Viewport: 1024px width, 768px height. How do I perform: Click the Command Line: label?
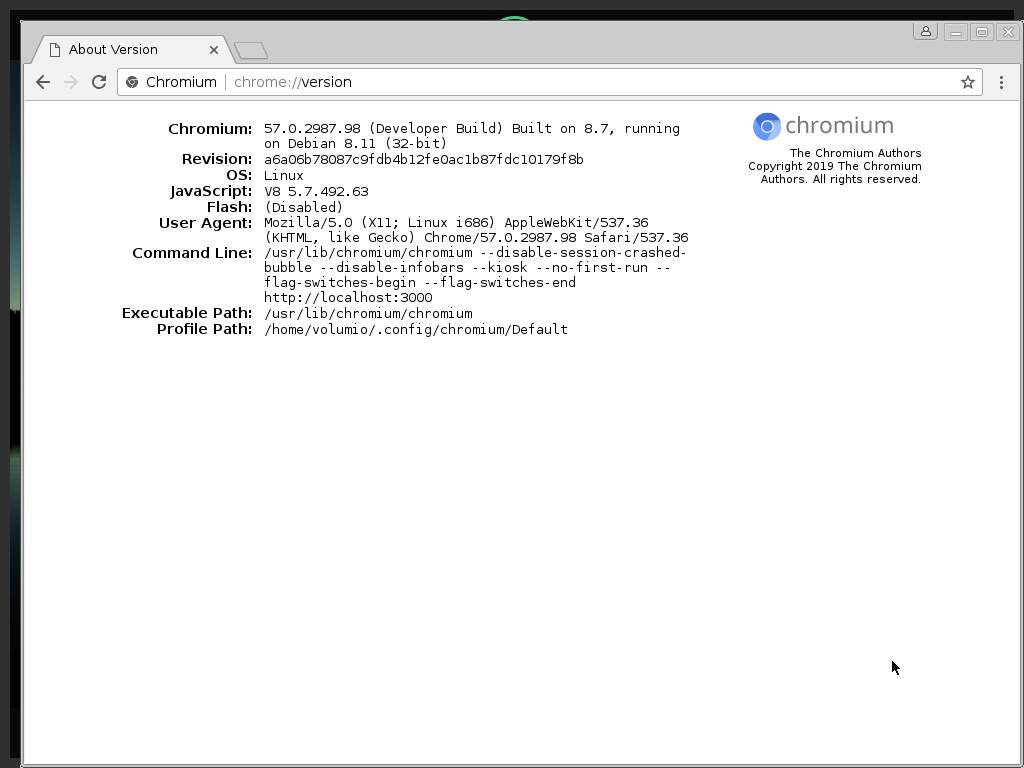(x=192, y=253)
